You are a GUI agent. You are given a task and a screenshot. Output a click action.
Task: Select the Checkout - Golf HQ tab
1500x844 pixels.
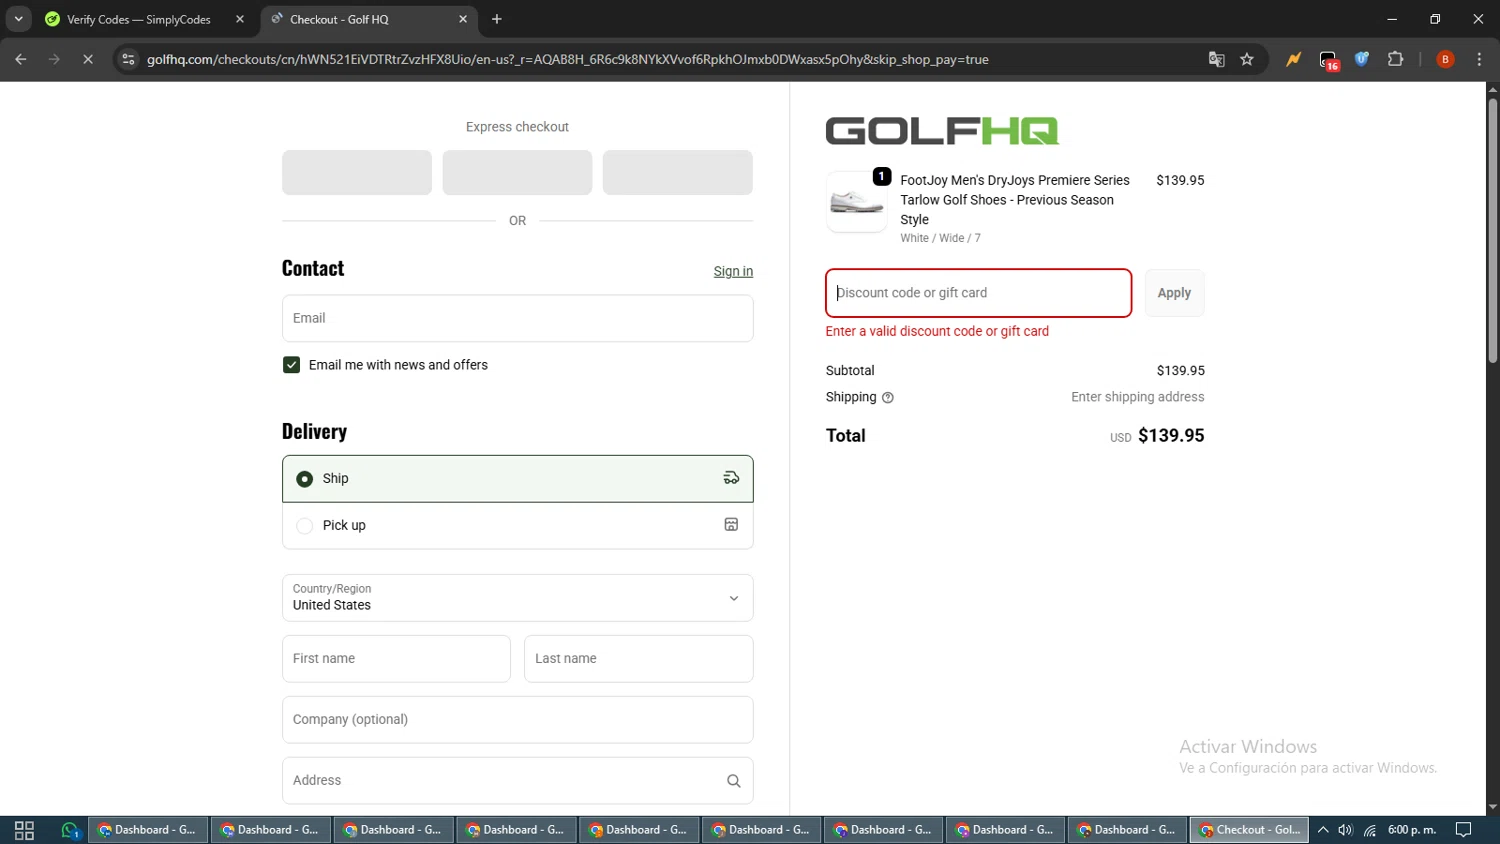point(370,19)
